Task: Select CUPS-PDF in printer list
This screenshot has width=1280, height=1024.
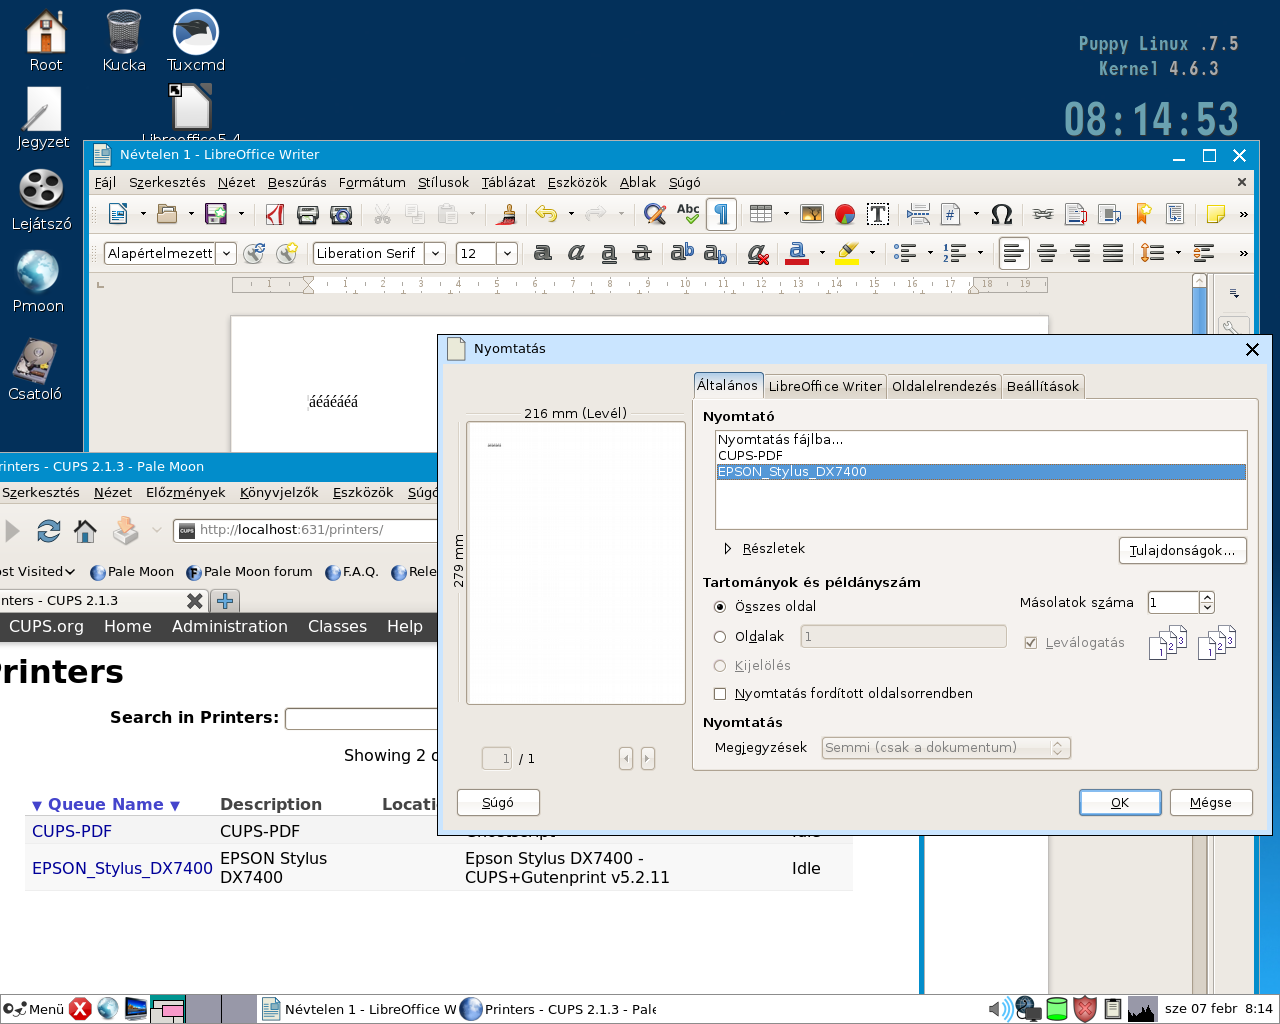Action: pyautogui.click(x=981, y=456)
